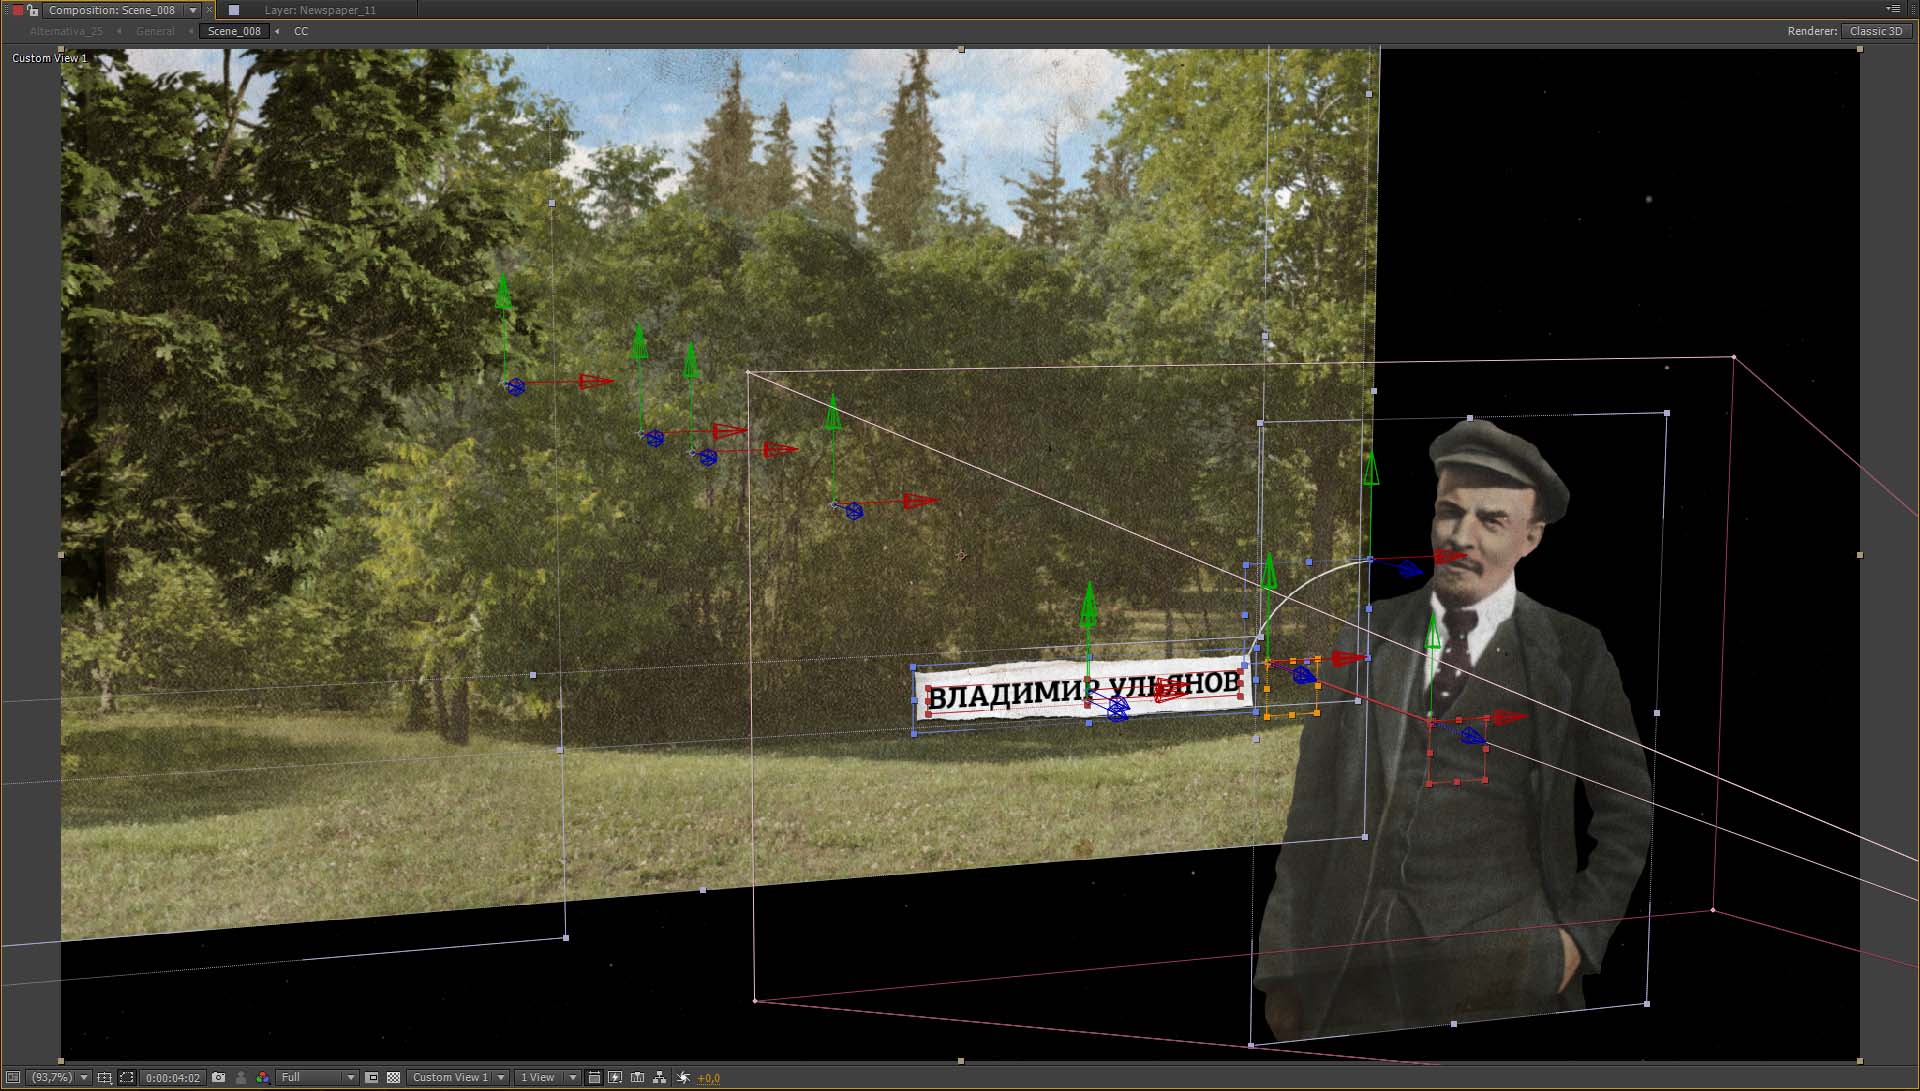Click the Reset Exposure aperture icon
This screenshot has width=1920, height=1091.
pyautogui.click(x=684, y=1077)
